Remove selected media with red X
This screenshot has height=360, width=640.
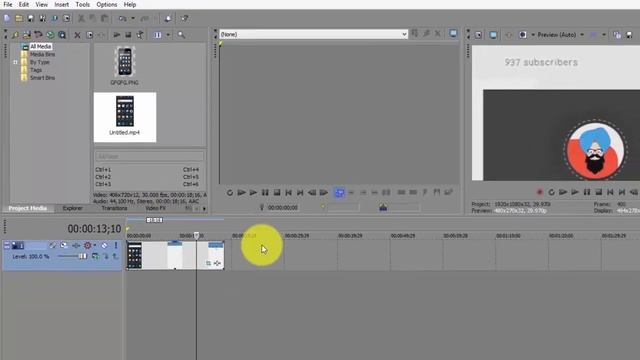pos(77,35)
